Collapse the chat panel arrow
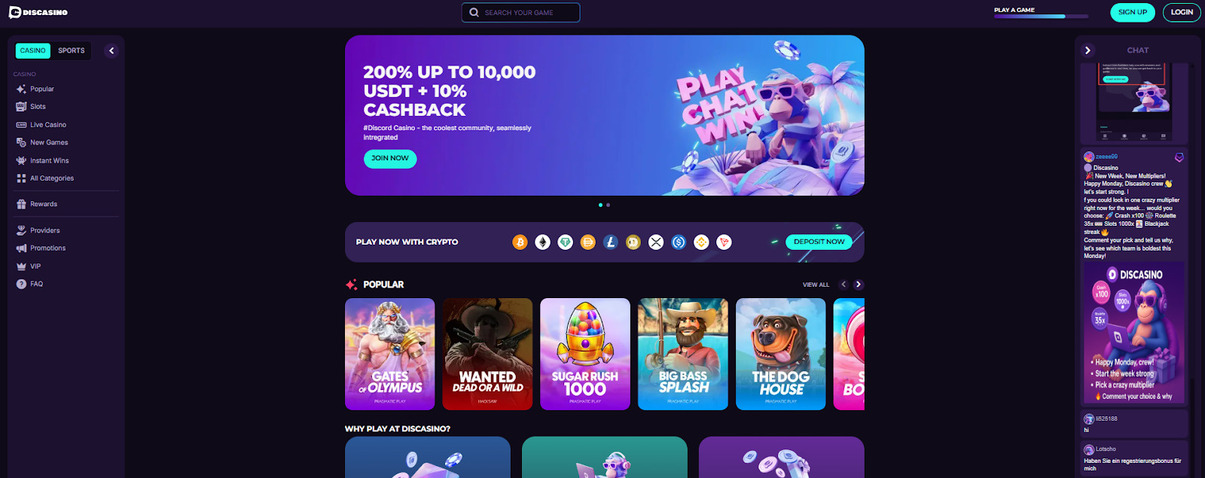 [x=1088, y=50]
